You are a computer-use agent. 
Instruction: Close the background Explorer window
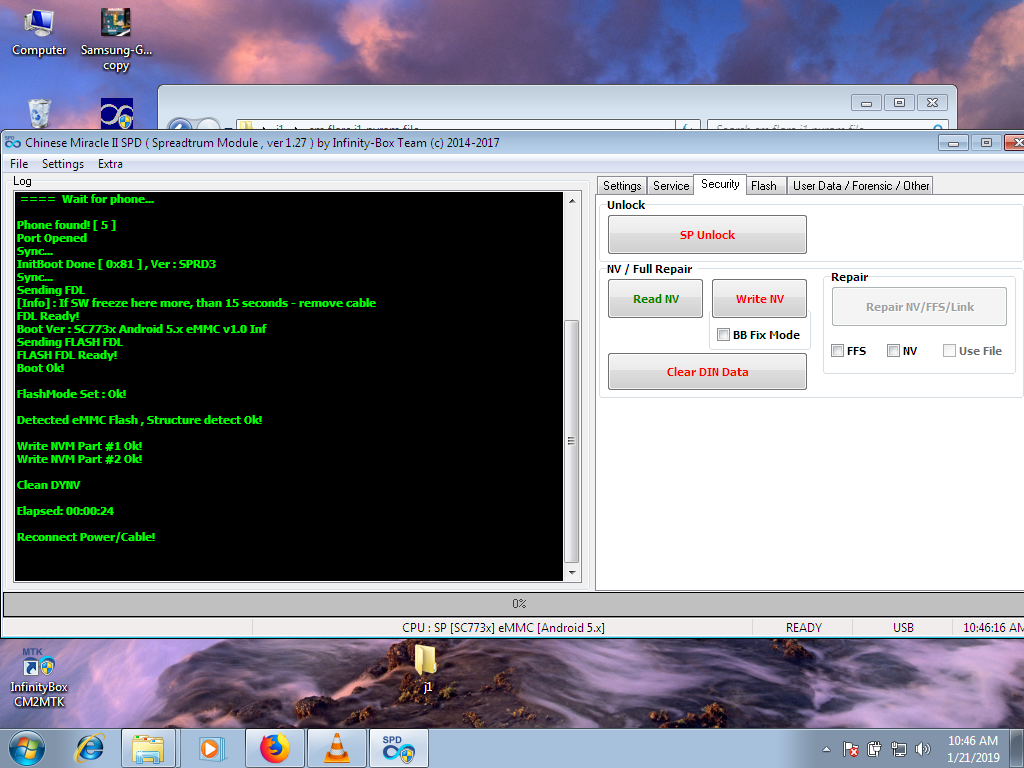933,103
